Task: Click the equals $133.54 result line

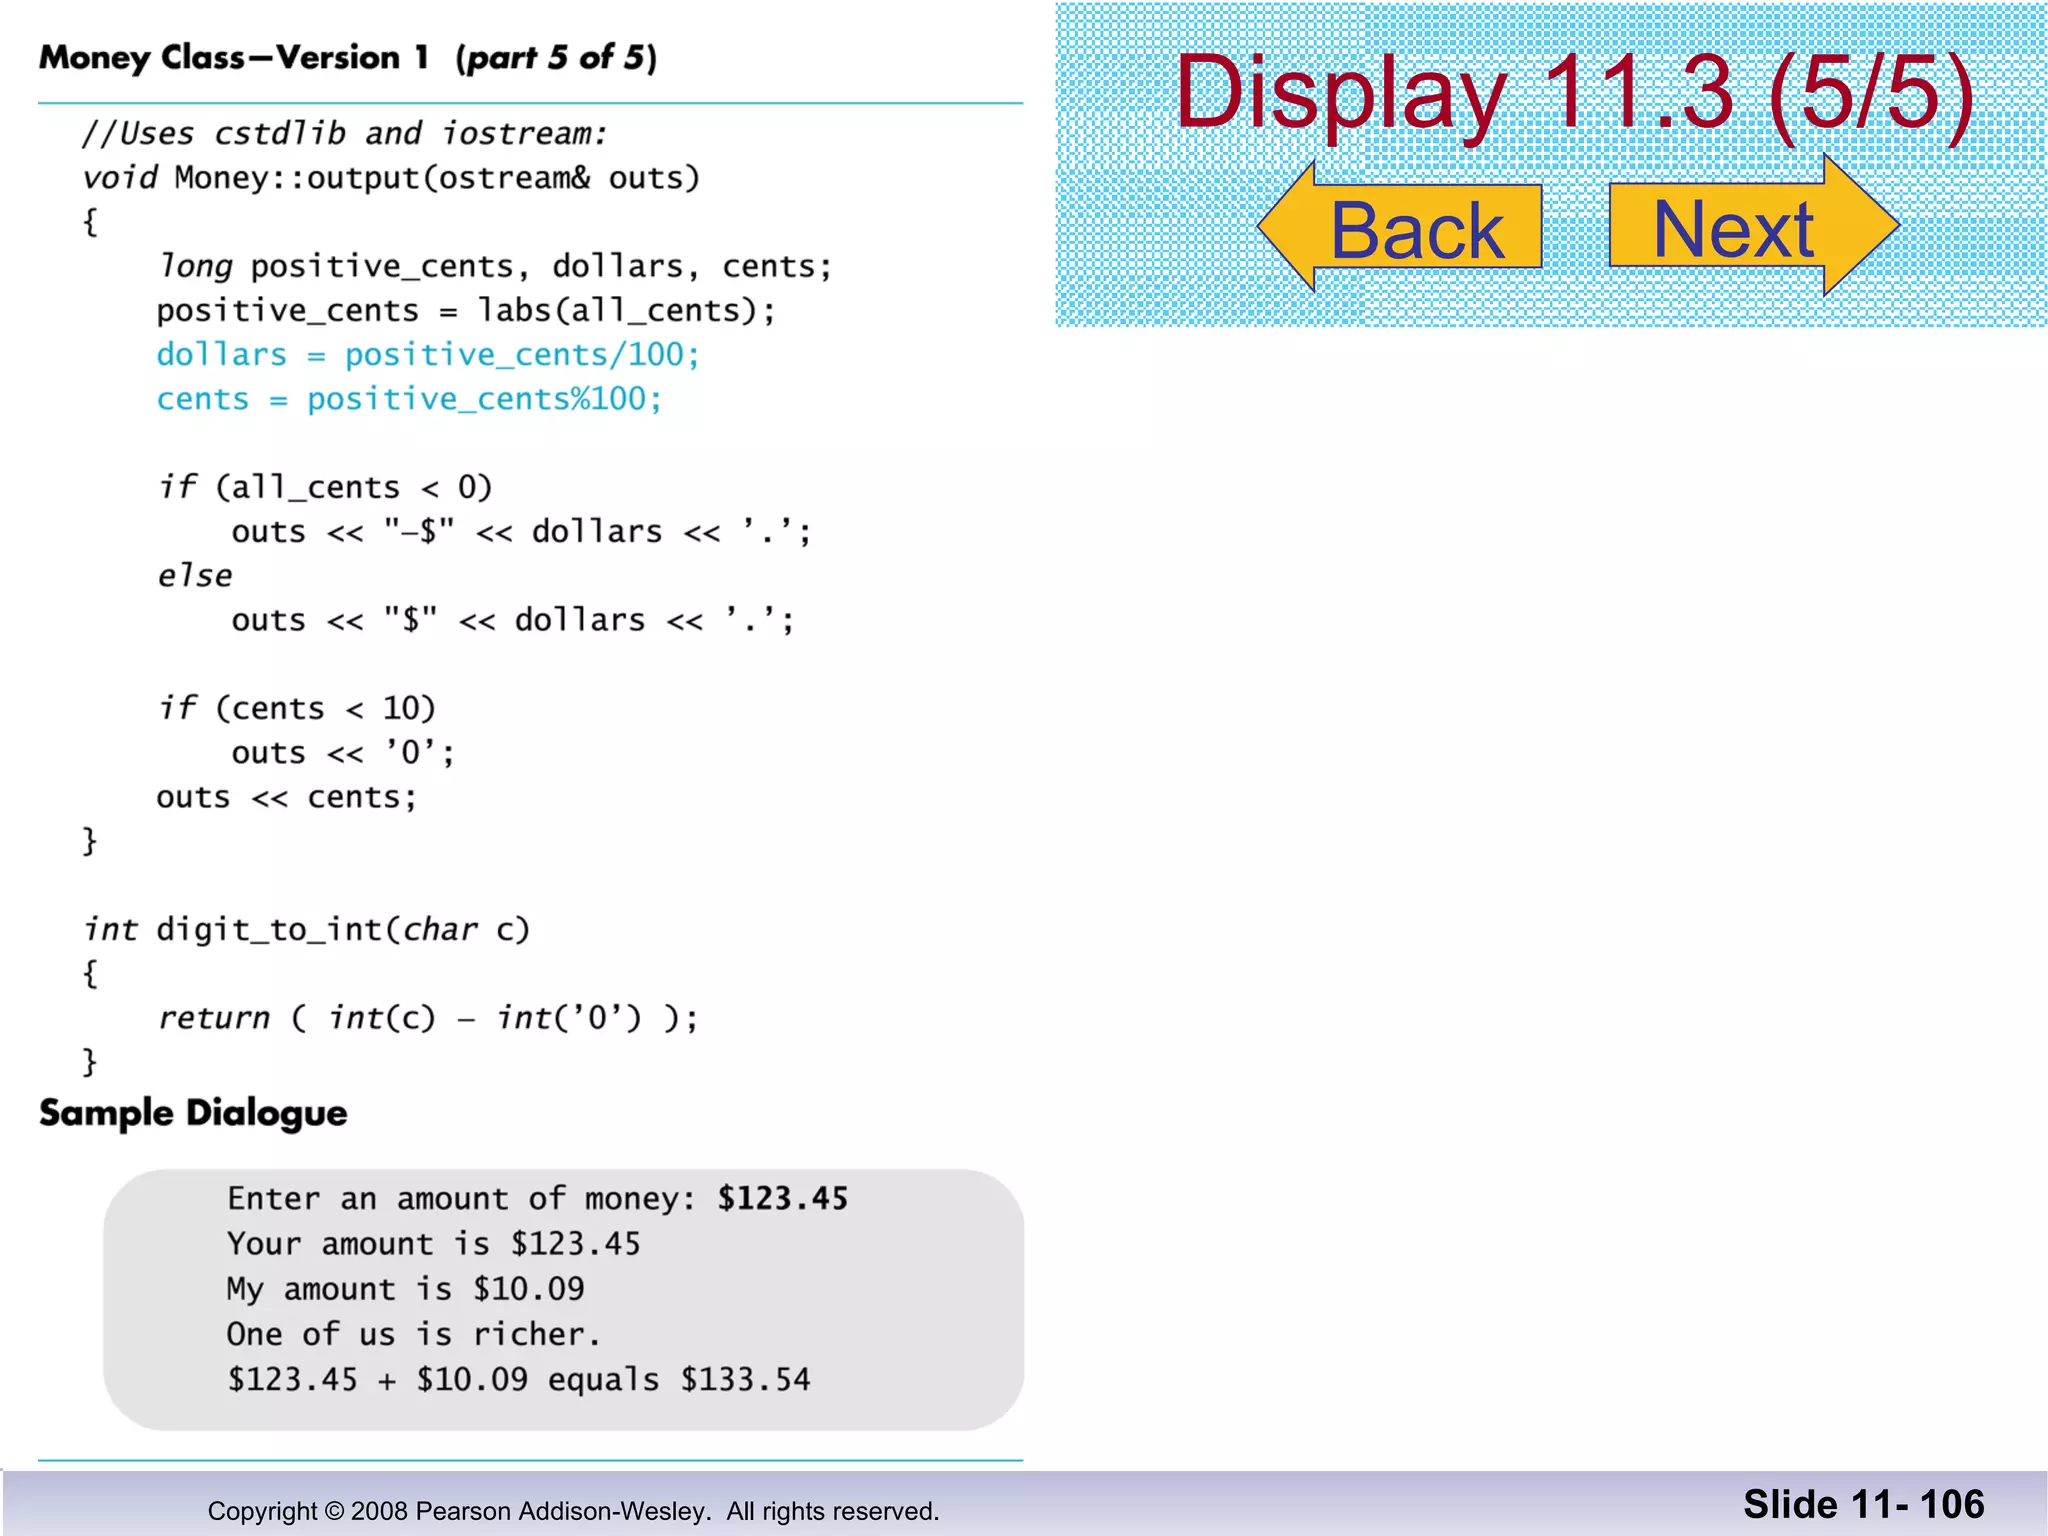Action: [x=518, y=1379]
